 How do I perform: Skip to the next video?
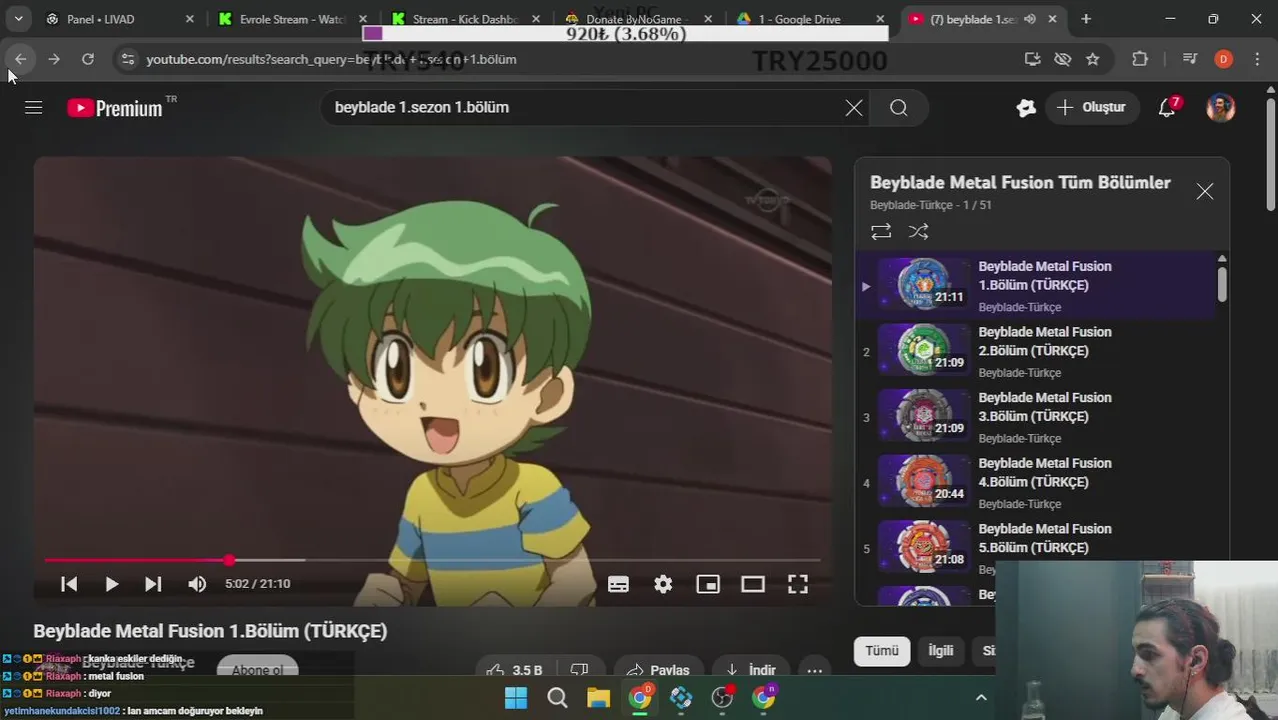pos(153,584)
